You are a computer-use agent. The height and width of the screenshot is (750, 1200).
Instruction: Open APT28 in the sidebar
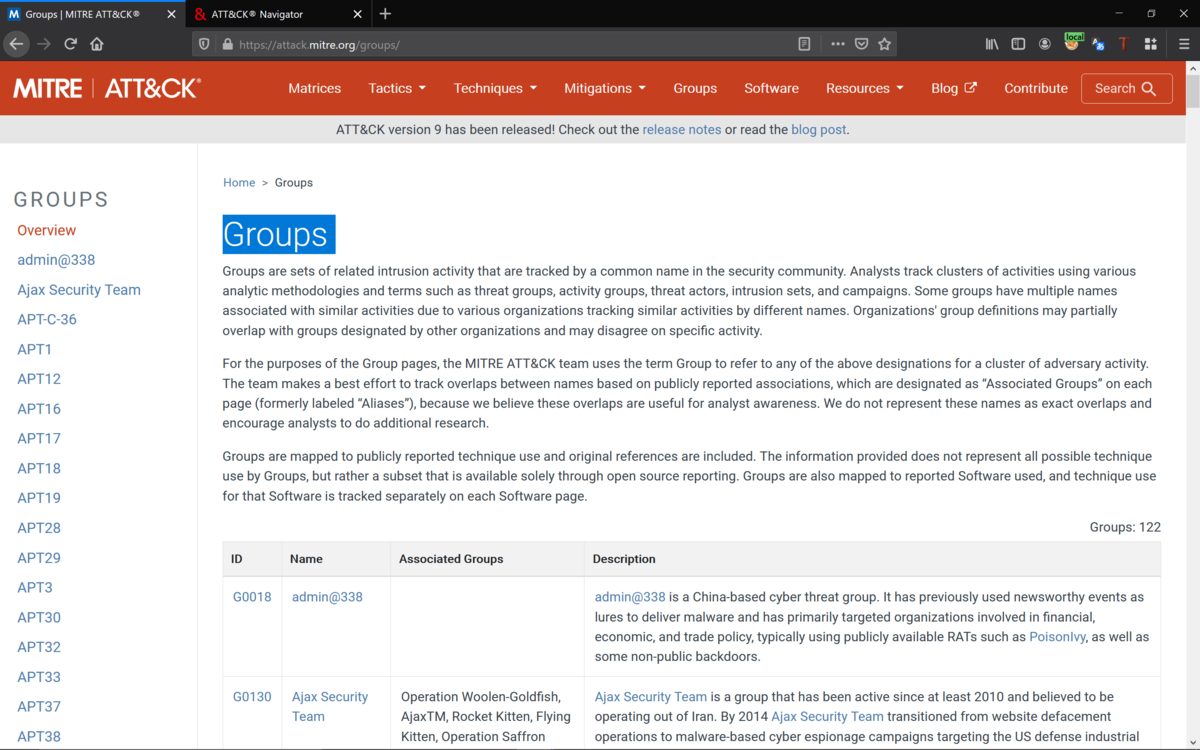click(39, 528)
